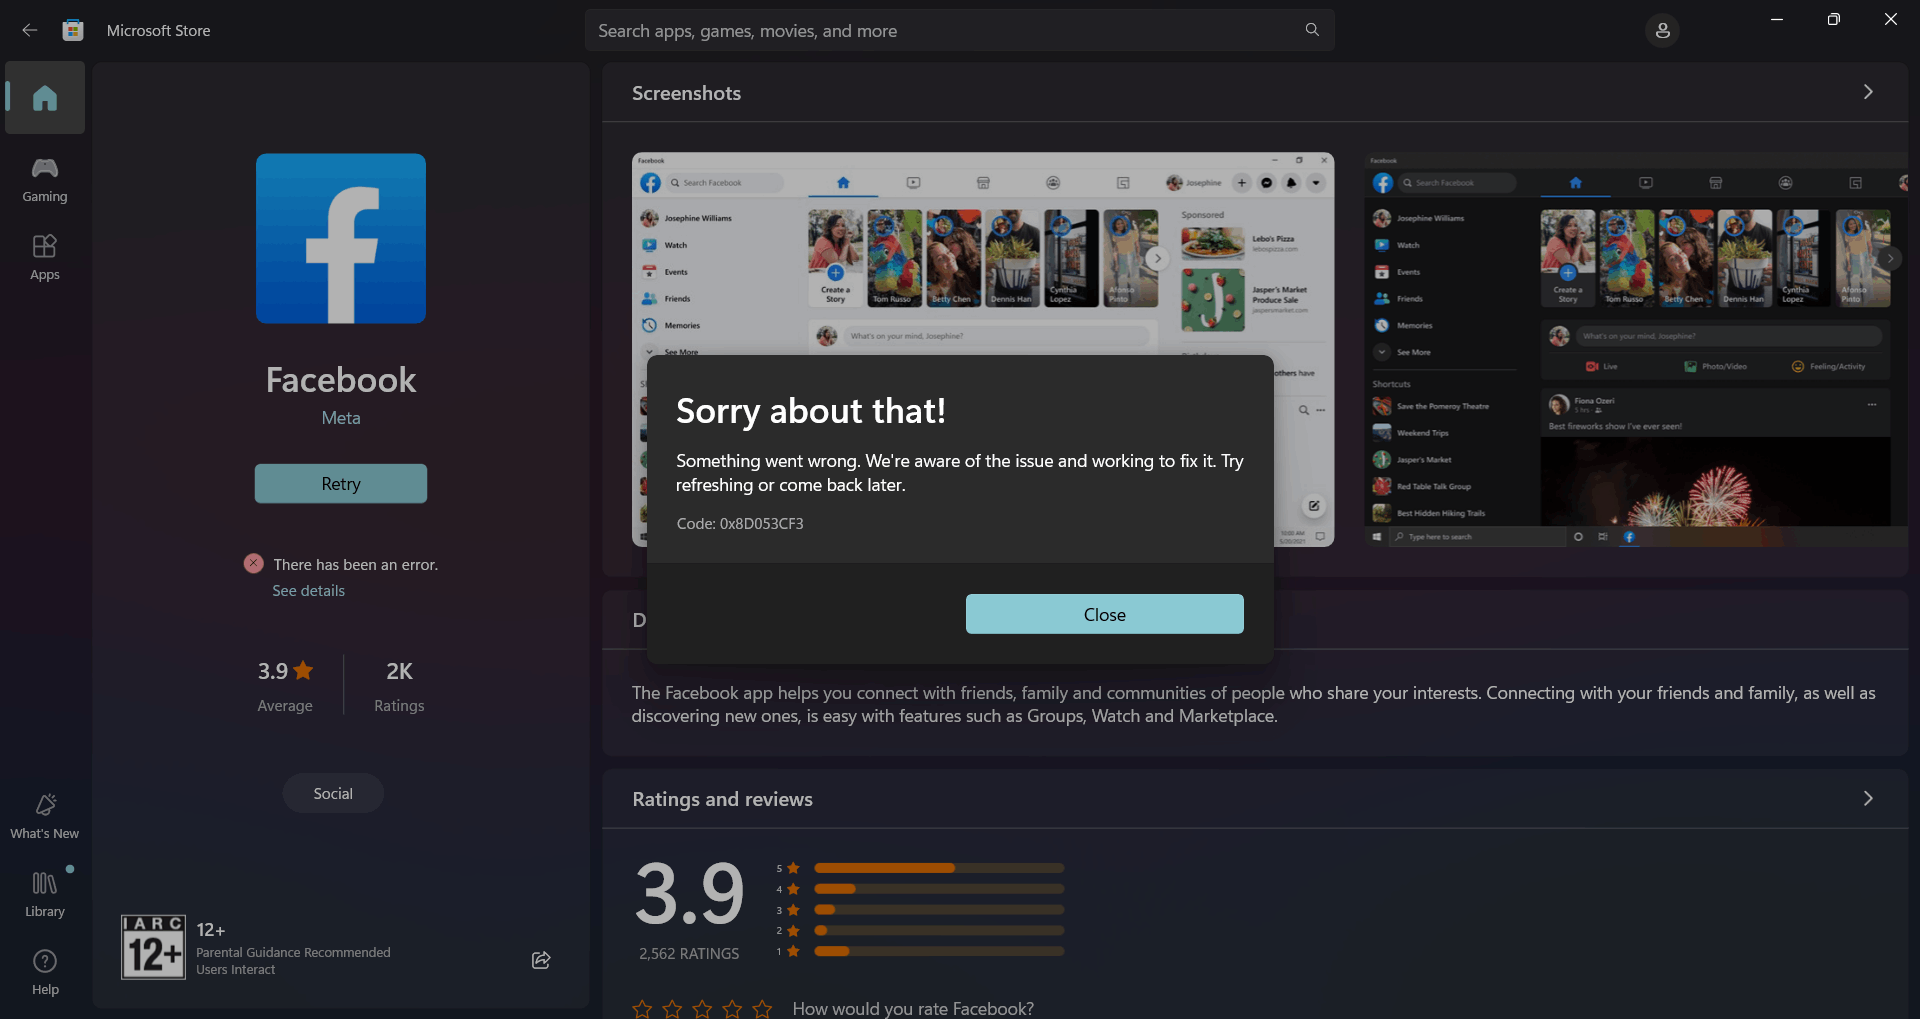Expand the Ratings and reviews chevron
This screenshot has width=1920, height=1019.
(x=1868, y=798)
